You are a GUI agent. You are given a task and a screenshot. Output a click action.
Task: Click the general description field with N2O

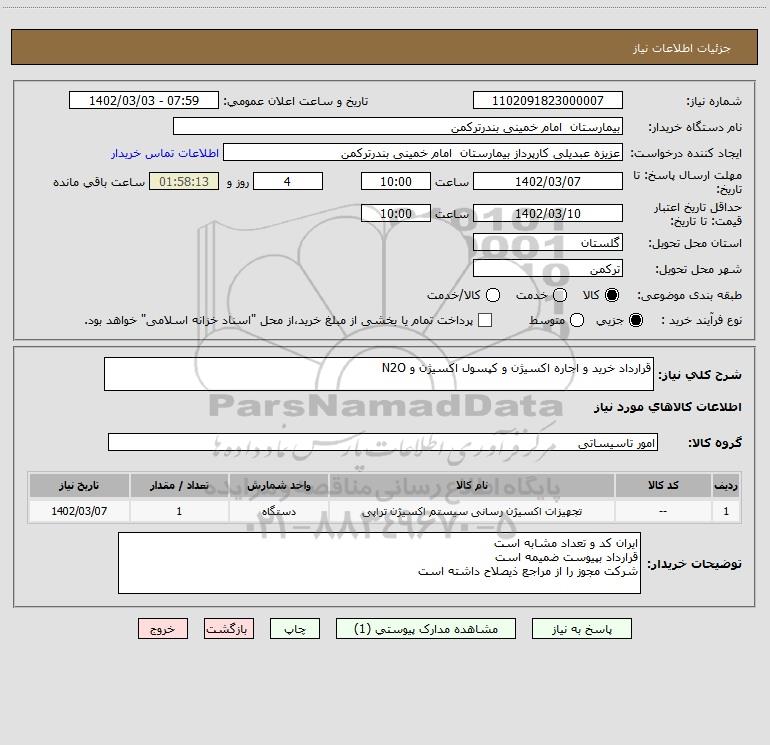(x=379, y=374)
